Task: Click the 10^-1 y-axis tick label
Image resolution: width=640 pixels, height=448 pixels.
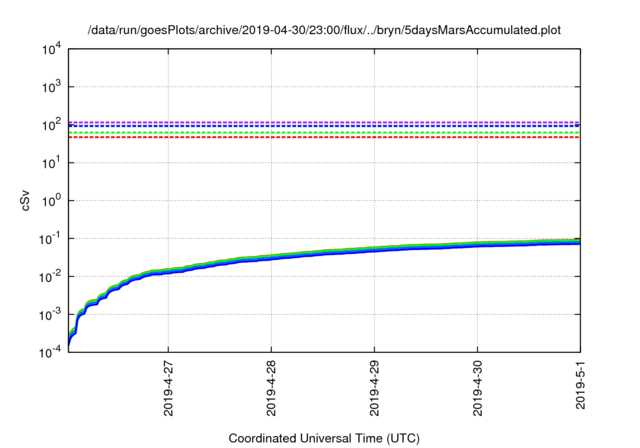Action: coord(49,239)
